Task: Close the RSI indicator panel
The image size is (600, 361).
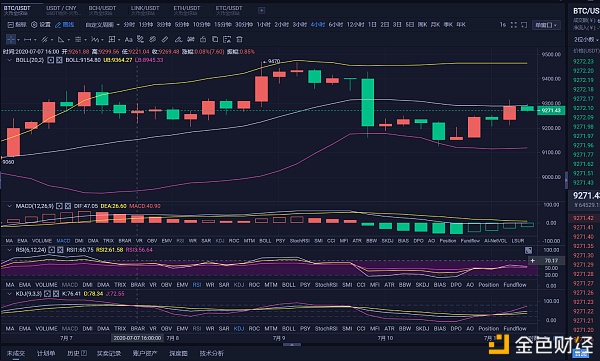Action: [x=60, y=250]
